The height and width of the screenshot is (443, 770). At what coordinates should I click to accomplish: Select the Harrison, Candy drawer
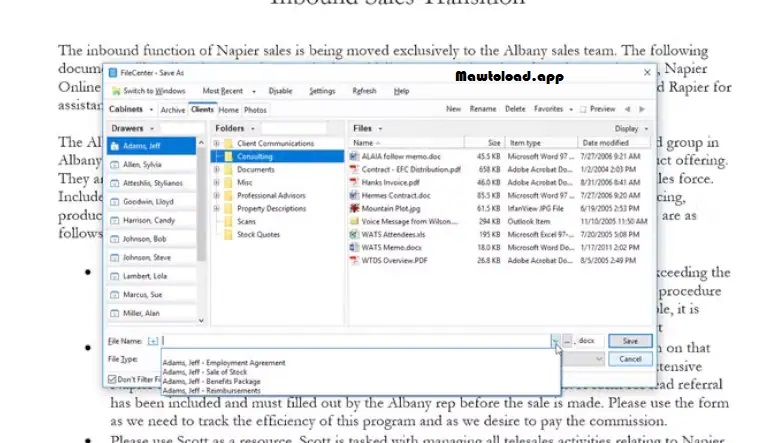[x=152, y=221]
